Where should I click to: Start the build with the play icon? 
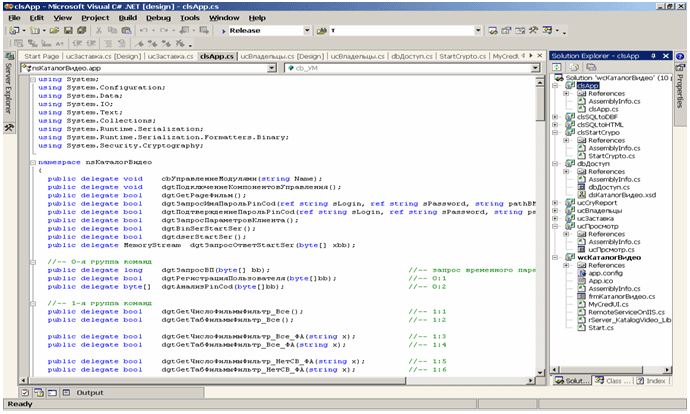coord(224,31)
